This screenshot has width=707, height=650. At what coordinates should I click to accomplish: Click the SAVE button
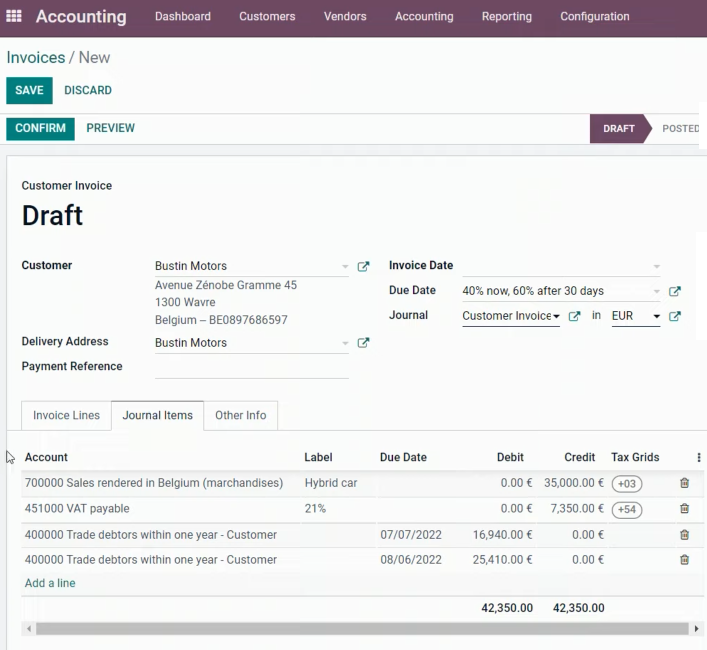(29, 90)
